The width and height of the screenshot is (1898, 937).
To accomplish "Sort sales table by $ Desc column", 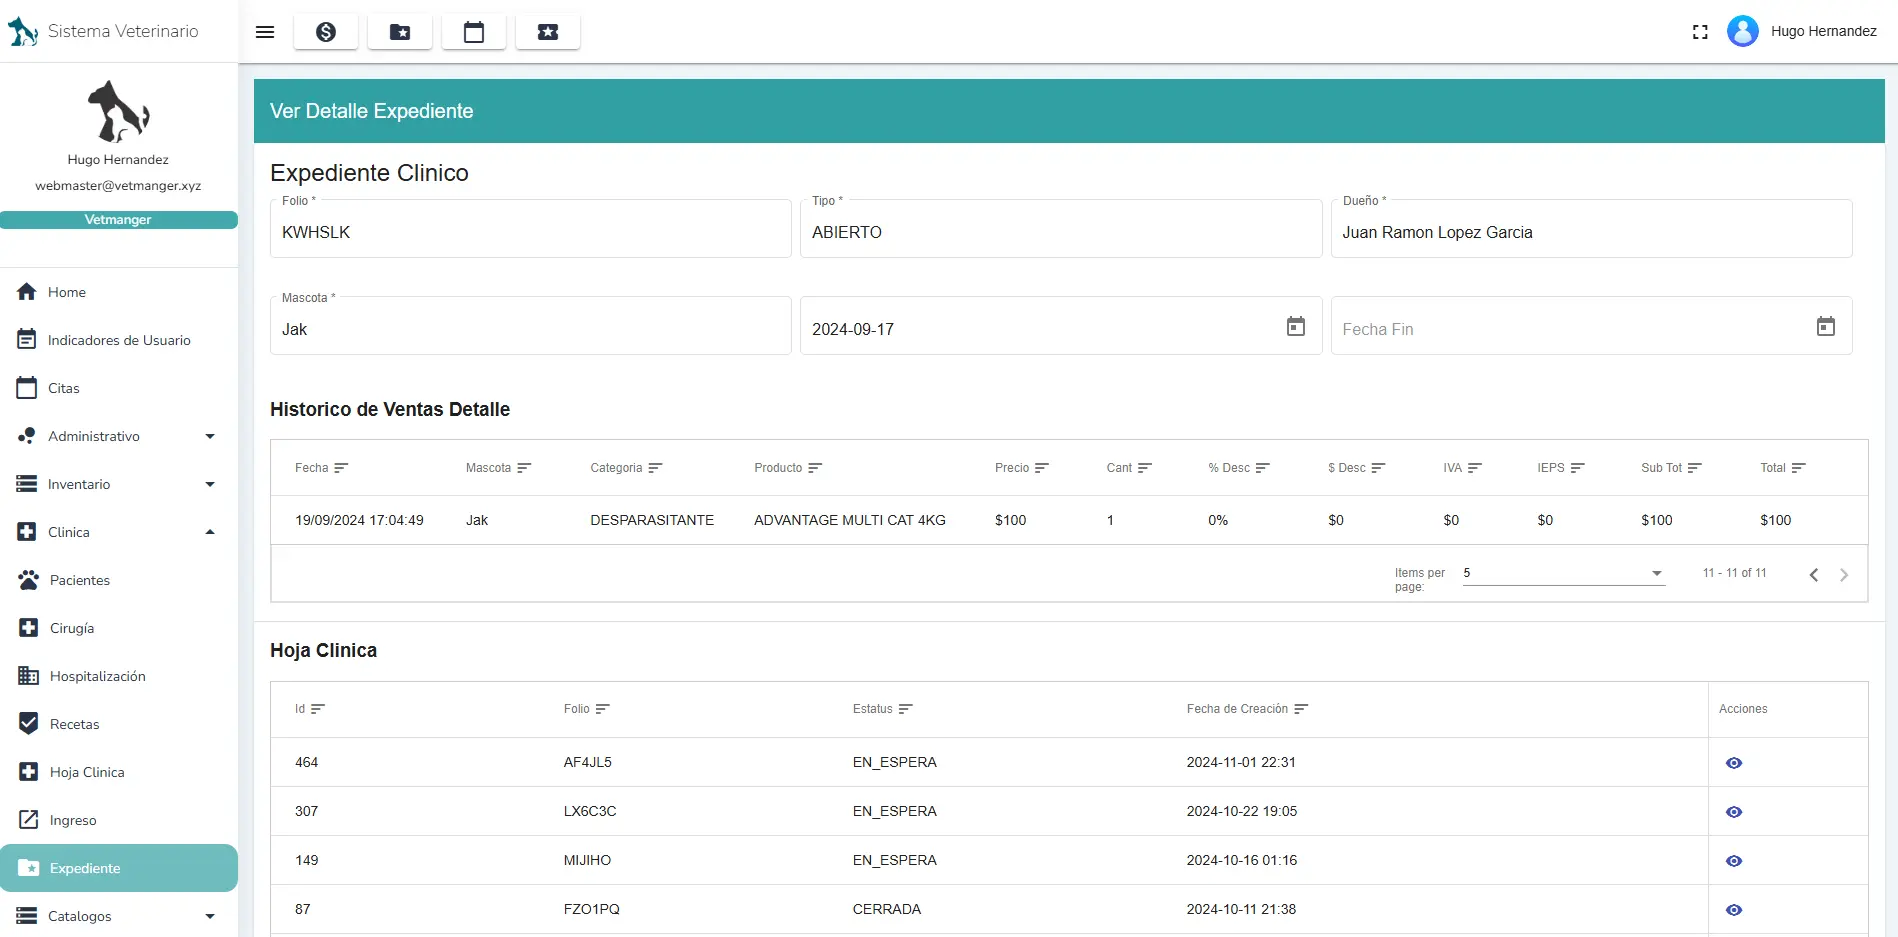I will pos(1357,468).
